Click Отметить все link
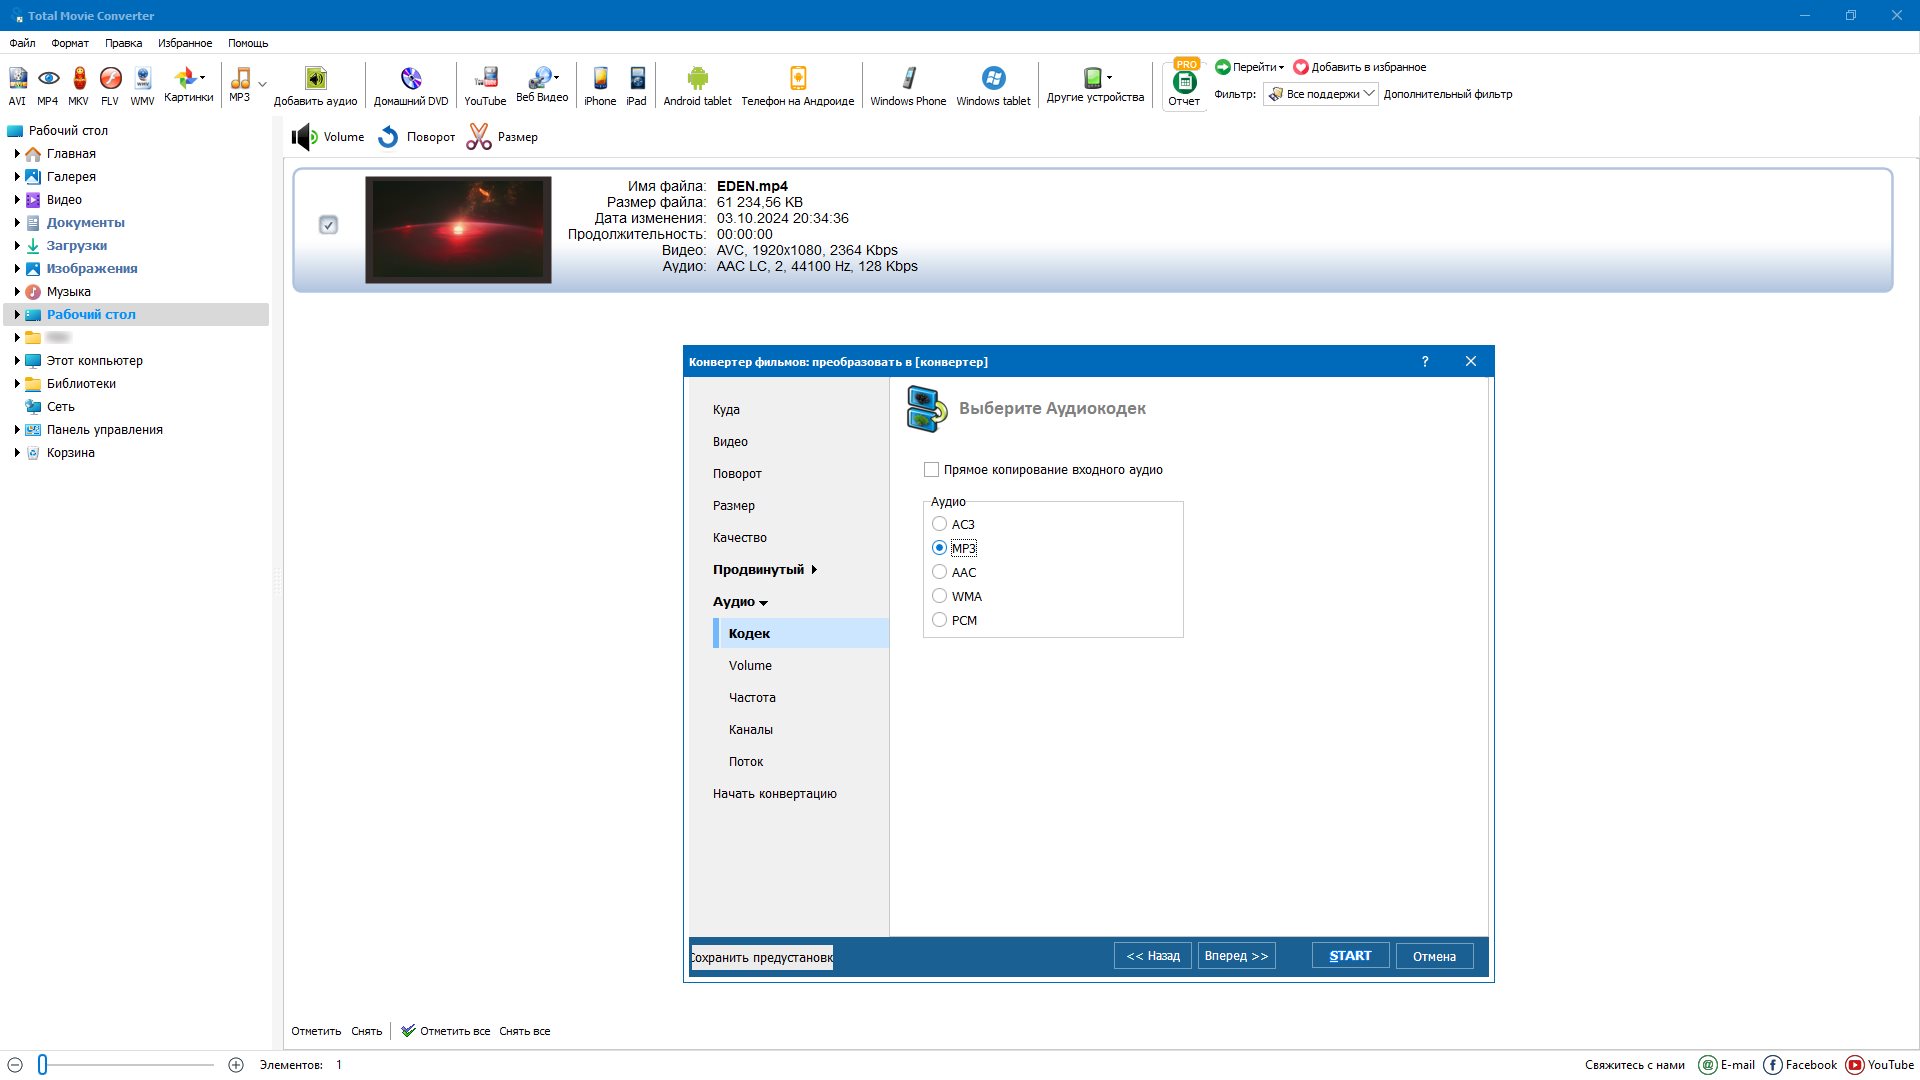 (446, 1031)
